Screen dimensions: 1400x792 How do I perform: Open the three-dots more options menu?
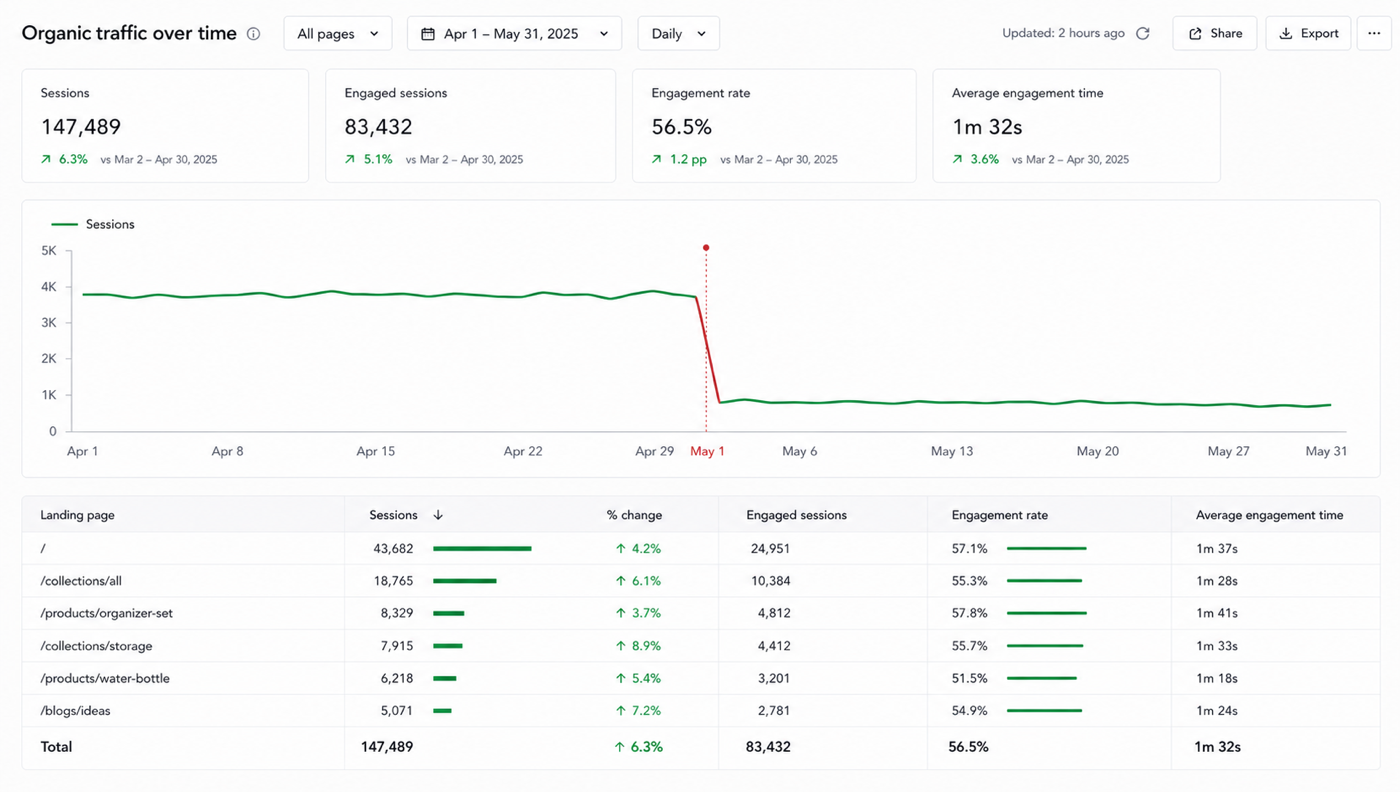point(1374,34)
